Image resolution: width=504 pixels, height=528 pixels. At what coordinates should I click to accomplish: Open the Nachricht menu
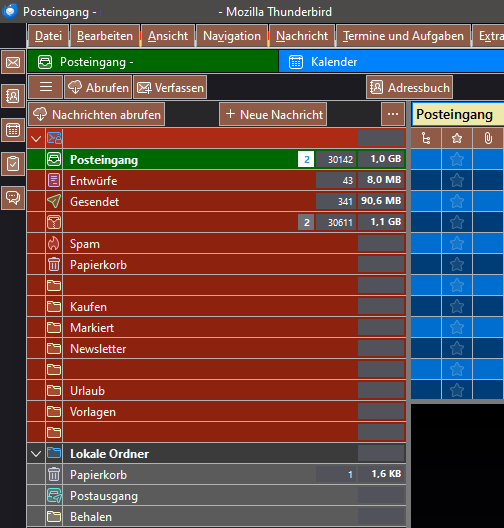point(302,36)
